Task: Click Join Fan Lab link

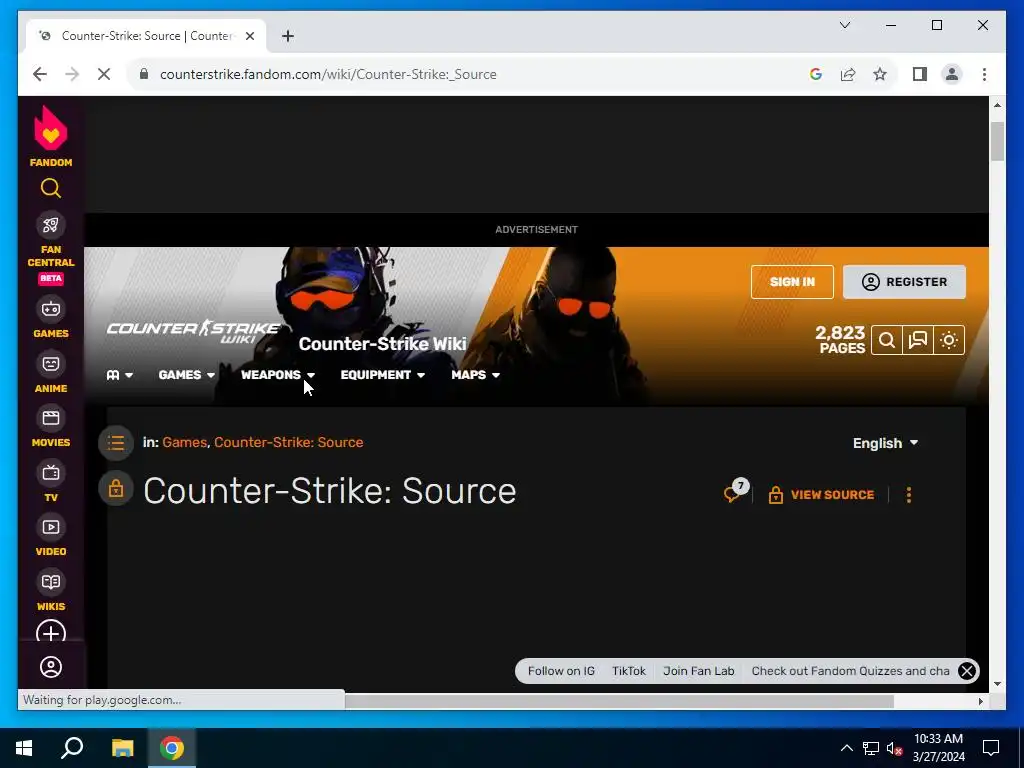Action: point(699,671)
